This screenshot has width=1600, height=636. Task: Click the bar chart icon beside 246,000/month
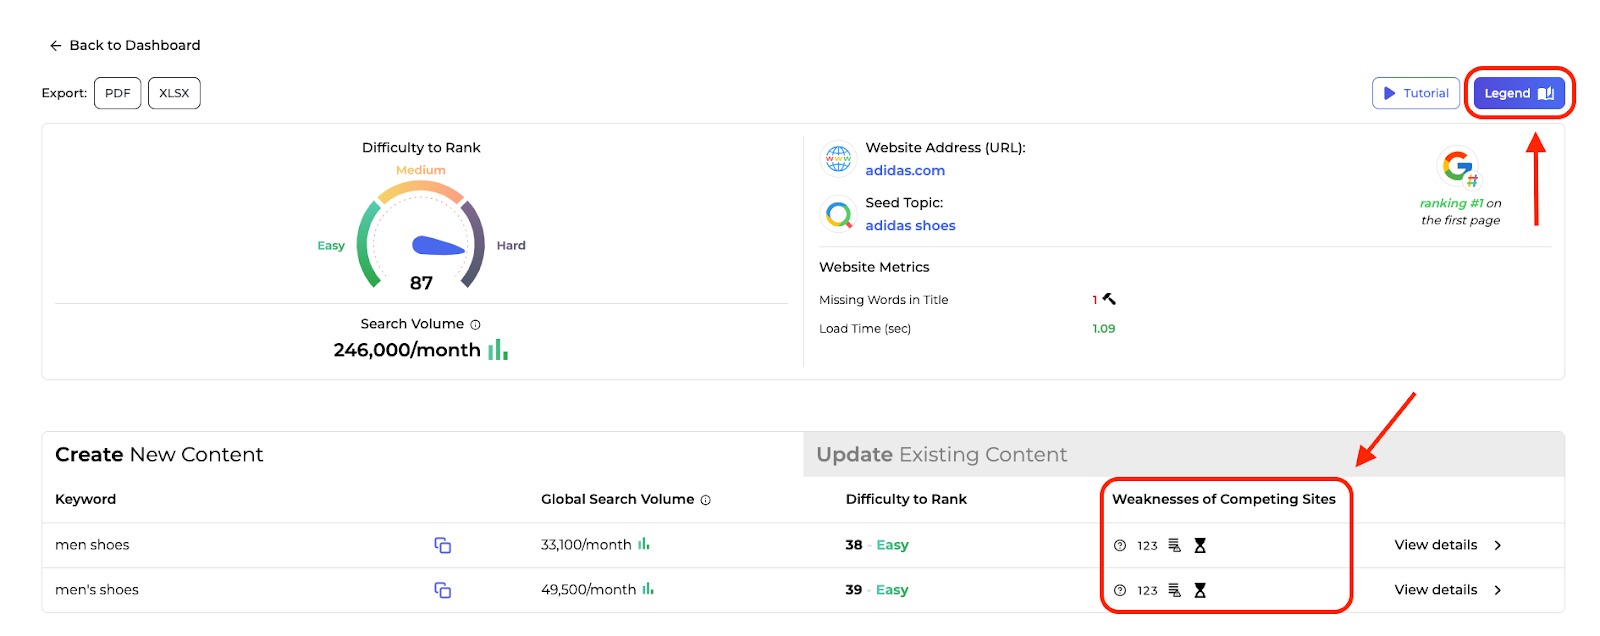tap(498, 350)
